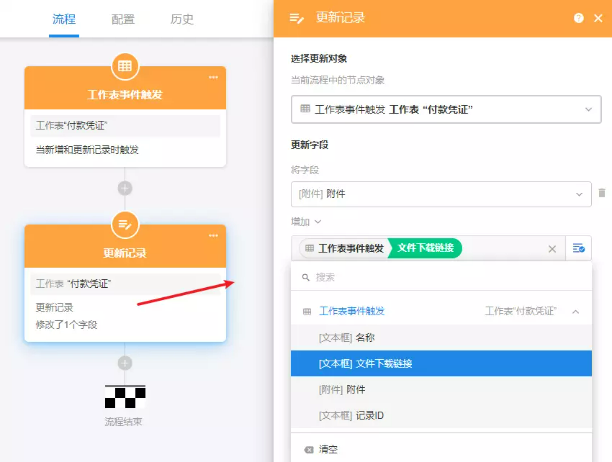Click the 工作表事件触发 group header
This screenshot has height=462, width=612.
[441, 311]
